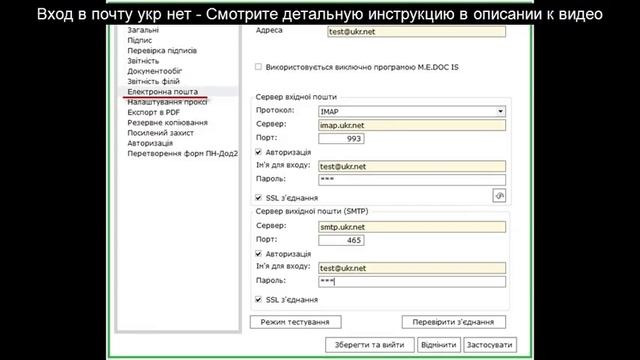Open Налаштування проксі section
The width and height of the screenshot is (640, 360).
167,102
